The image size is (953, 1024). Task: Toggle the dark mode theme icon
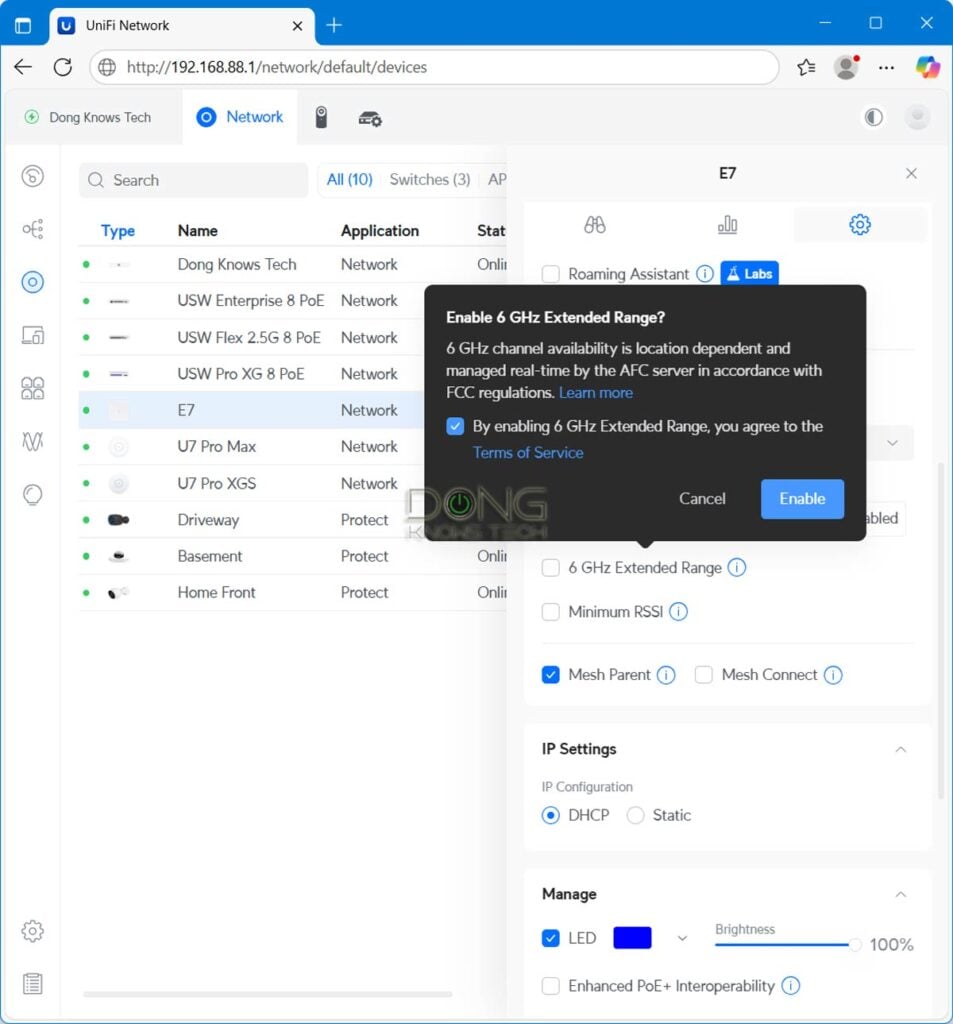(873, 118)
